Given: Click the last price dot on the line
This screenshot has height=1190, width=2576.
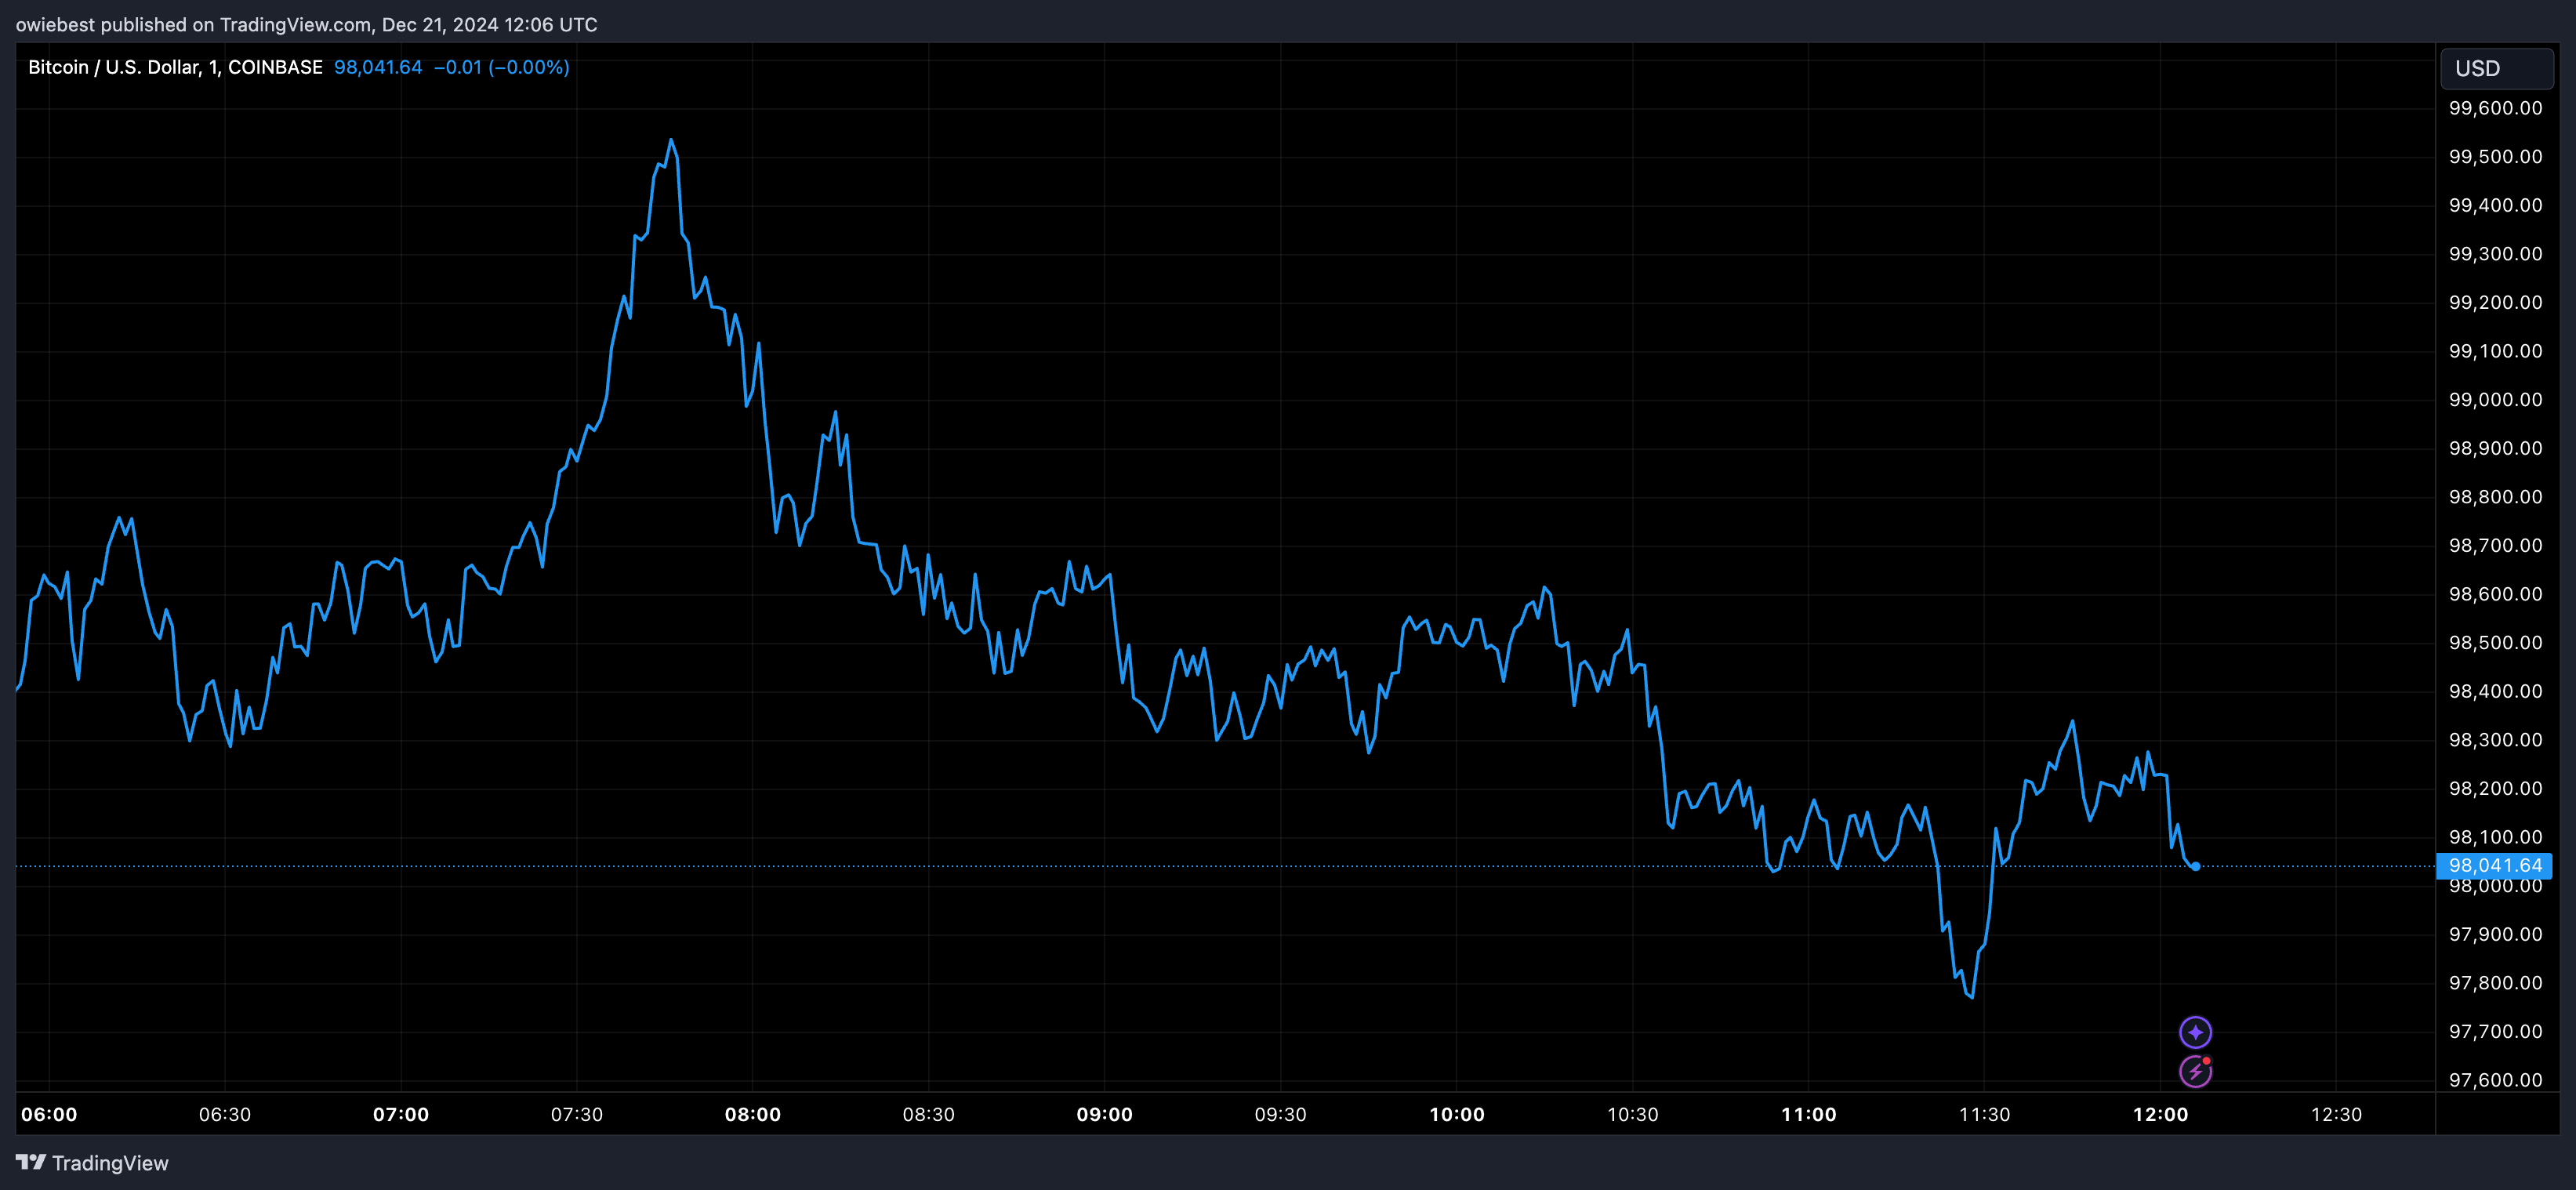Looking at the screenshot, I should pyautogui.click(x=2195, y=866).
